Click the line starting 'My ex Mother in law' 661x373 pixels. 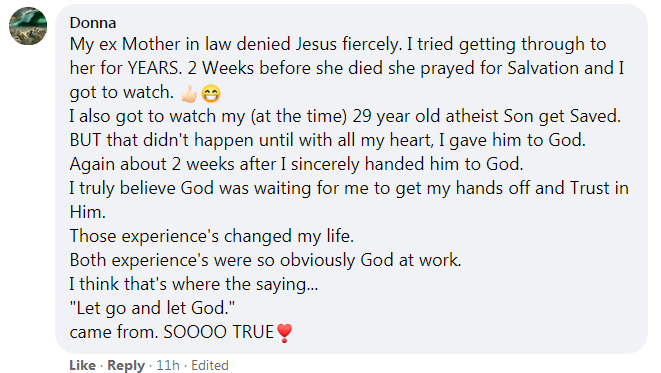tap(338, 45)
